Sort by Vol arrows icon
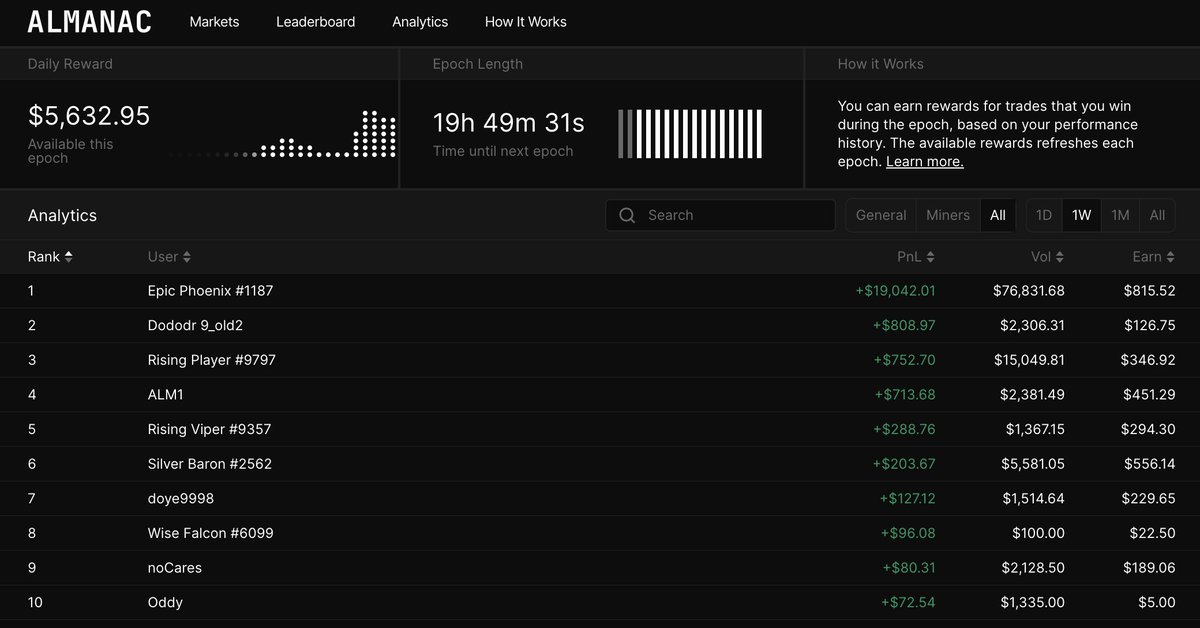Viewport: 1200px width, 628px height. [1060, 257]
